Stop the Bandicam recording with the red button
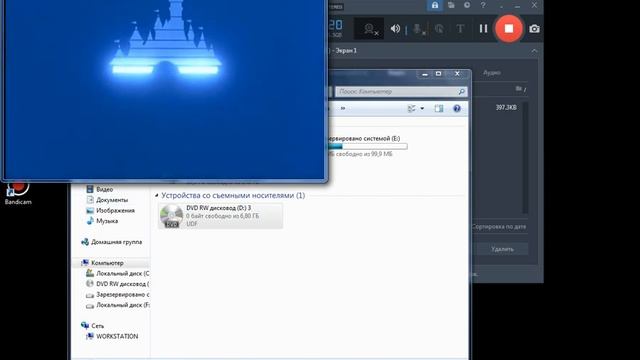Image resolution: width=640 pixels, height=360 pixels. (509, 29)
